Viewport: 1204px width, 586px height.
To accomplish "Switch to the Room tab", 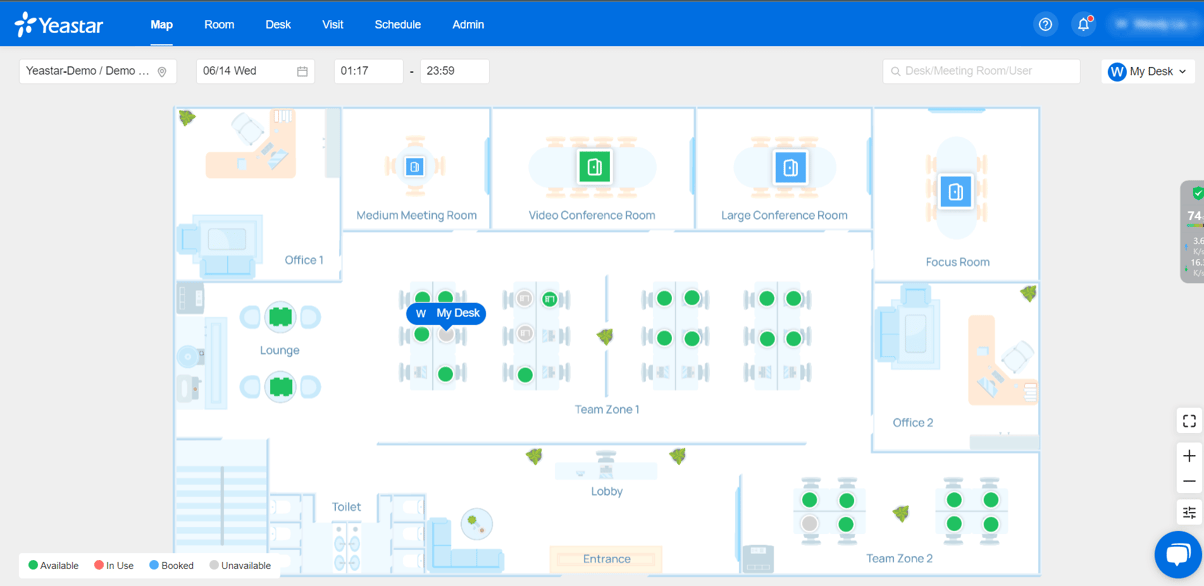I will click(219, 24).
